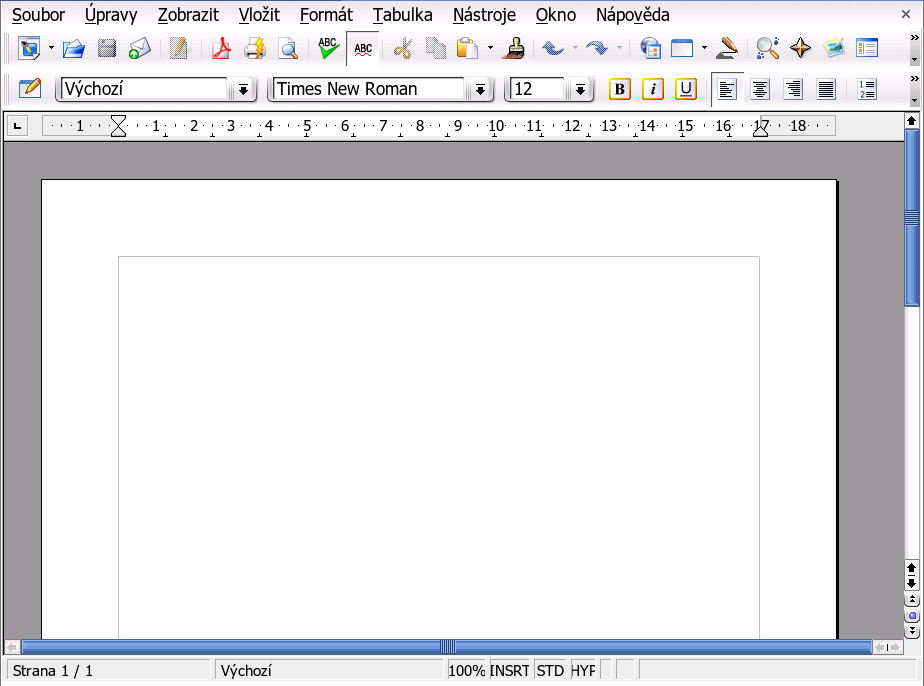
Task: Open Table size dropdown arrow
Action: [x=704, y=48]
